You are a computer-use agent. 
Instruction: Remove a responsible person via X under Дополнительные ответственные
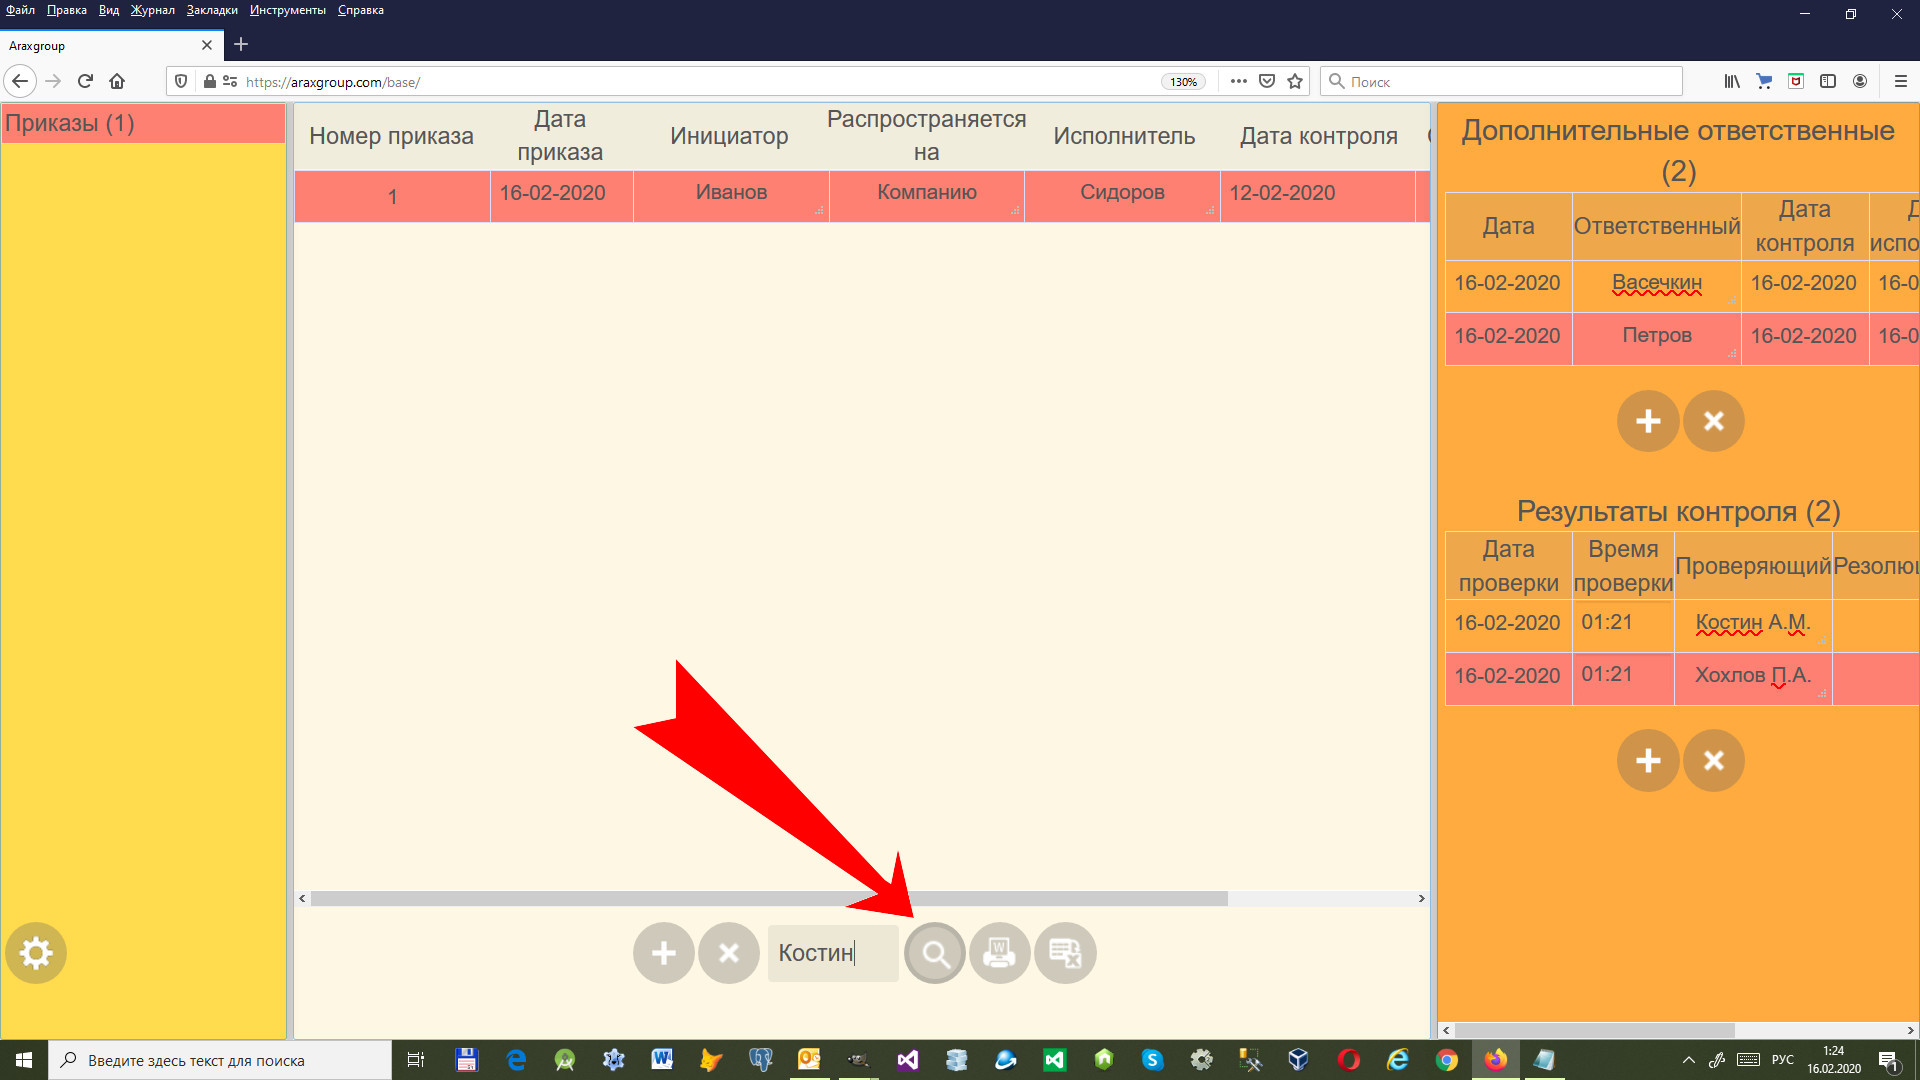coord(1713,421)
